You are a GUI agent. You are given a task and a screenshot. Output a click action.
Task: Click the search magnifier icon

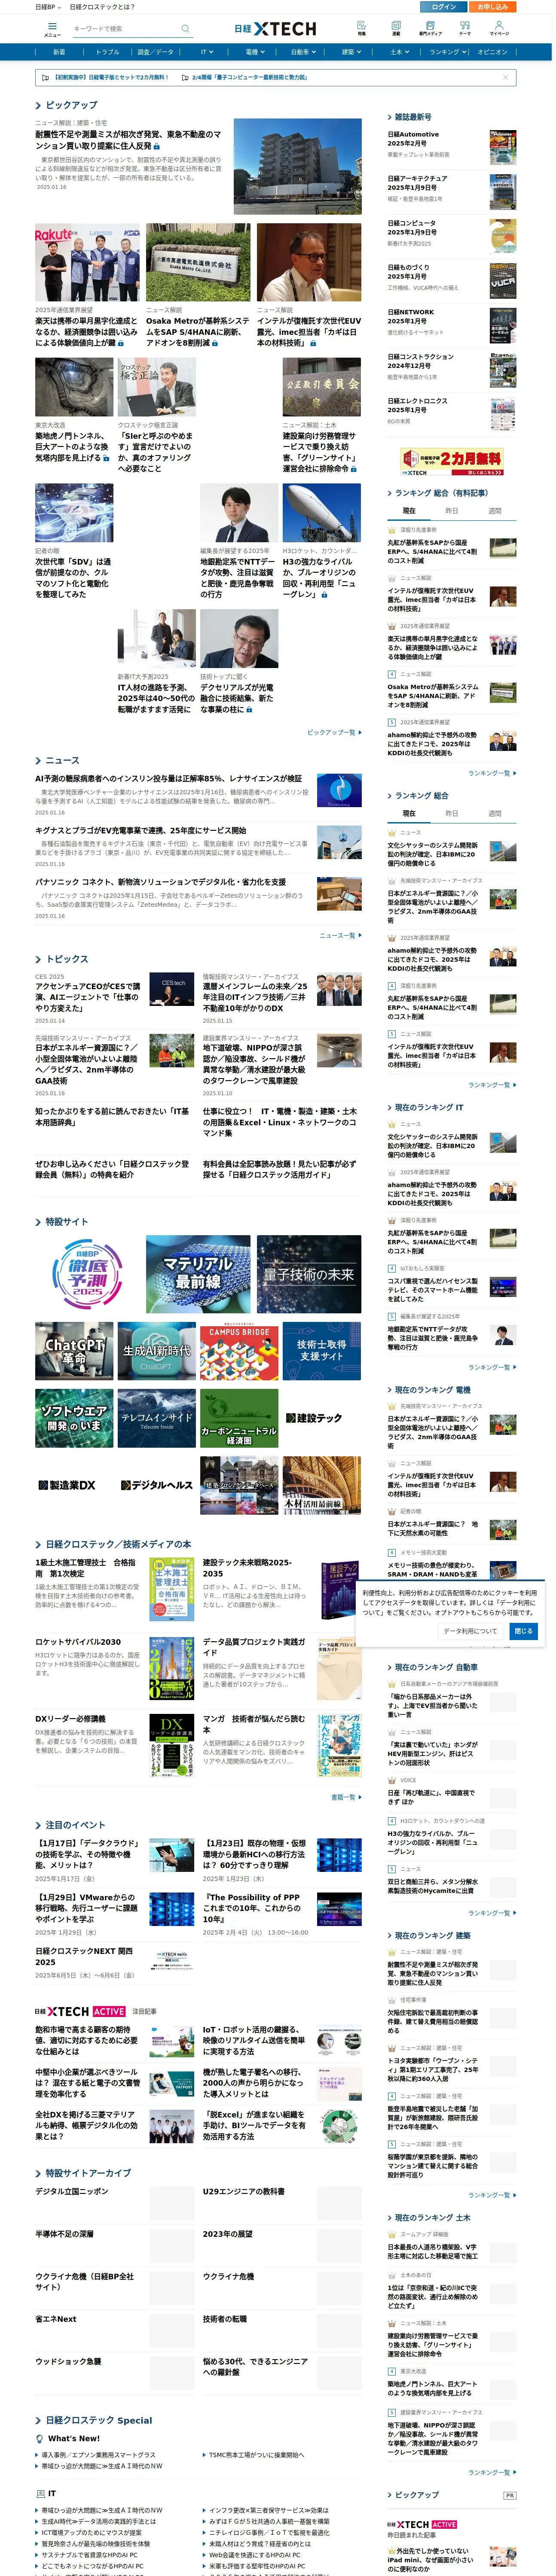[x=185, y=29]
